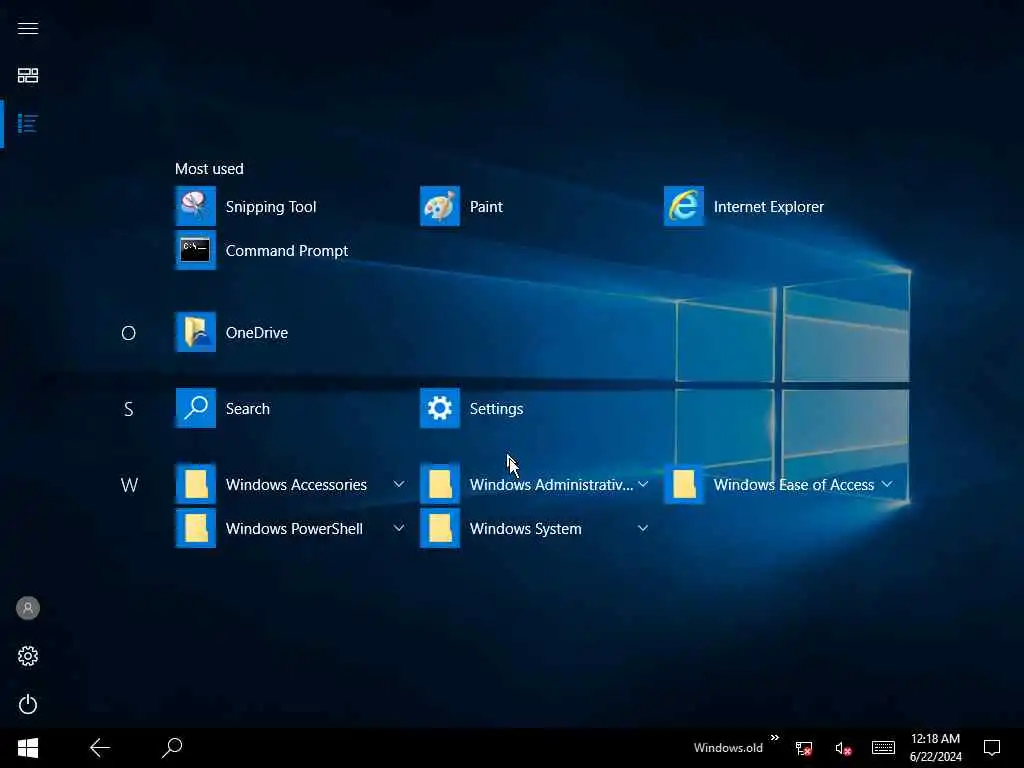Screen dimensions: 1024x768
Task: Open Paint app icon
Action: click(x=440, y=206)
